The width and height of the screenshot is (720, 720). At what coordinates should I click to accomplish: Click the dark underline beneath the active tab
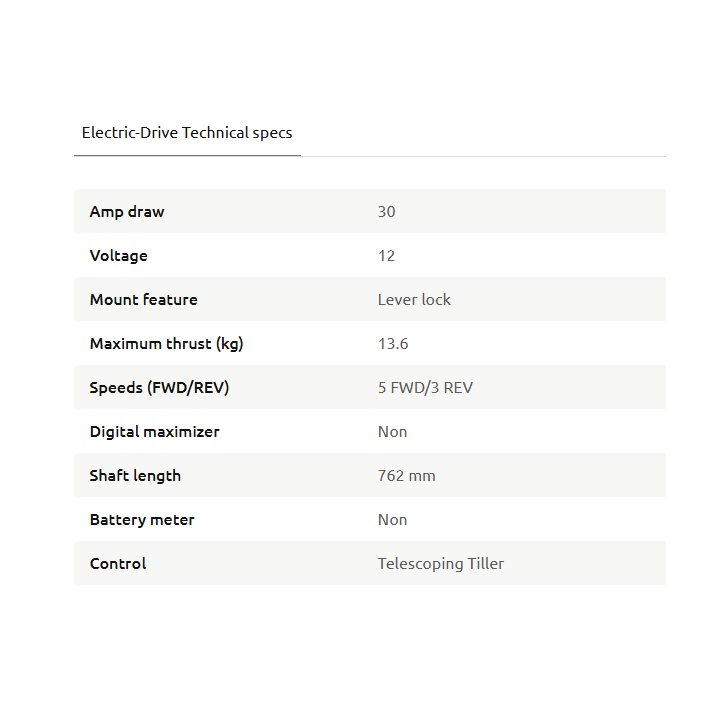(187, 156)
